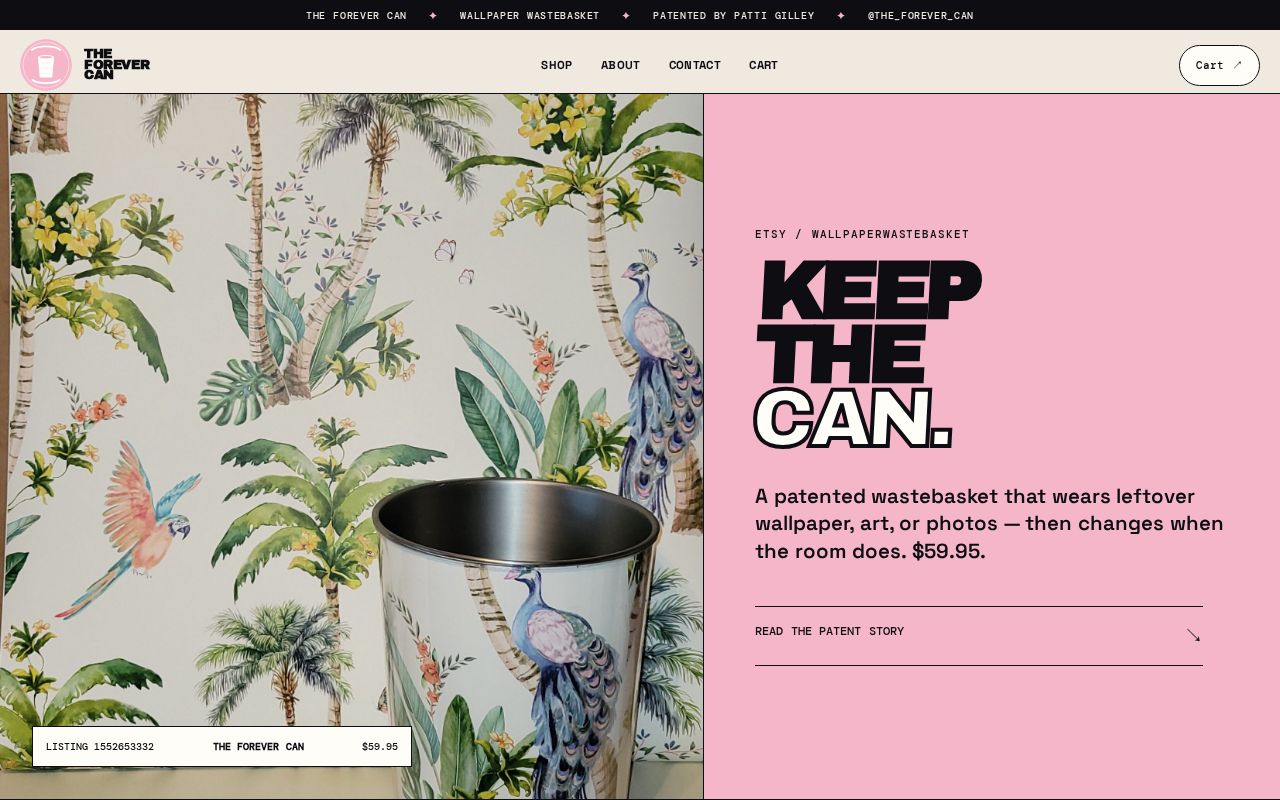The image size is (1280, 800).
Task: Click WALLPAPER WASTEBASKET in the top banner
Action: [x=530, y=15]
